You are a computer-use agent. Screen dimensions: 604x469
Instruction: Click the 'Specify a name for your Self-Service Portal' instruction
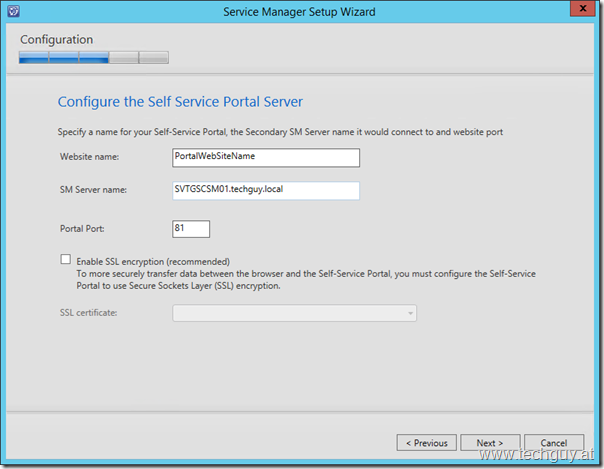click(280, 132)
